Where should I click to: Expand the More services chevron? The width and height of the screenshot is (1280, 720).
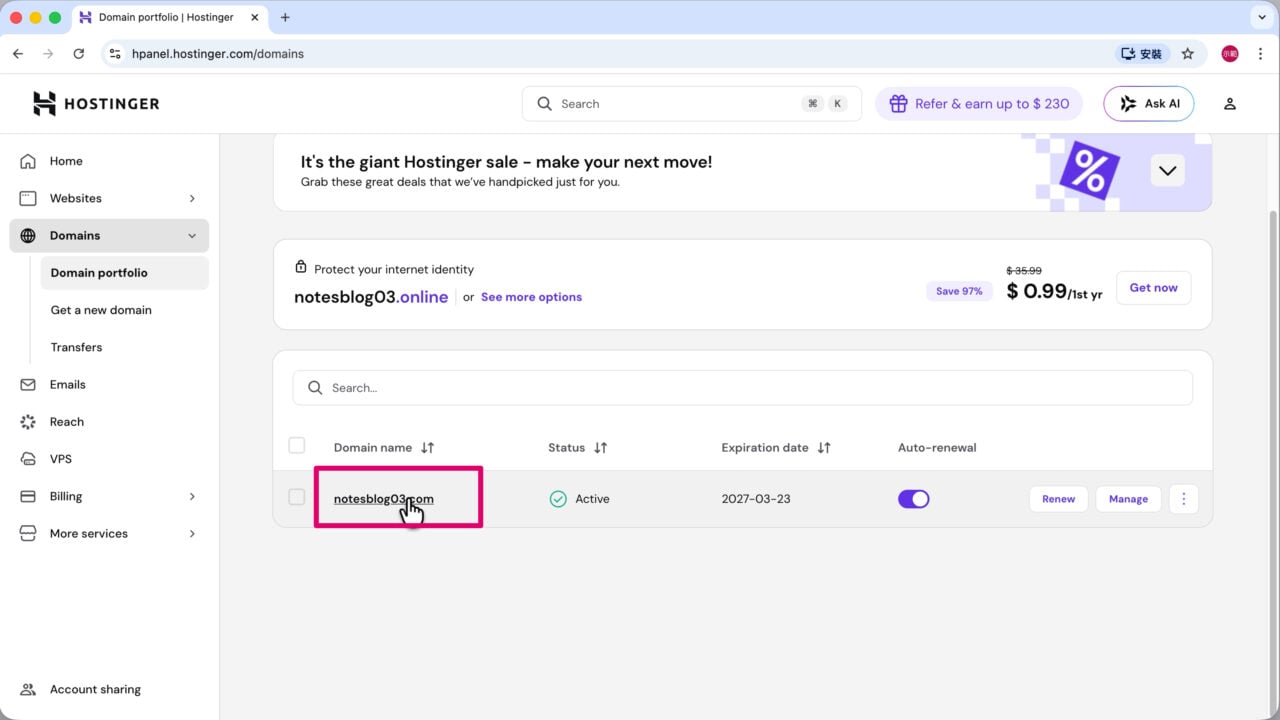[192, 534]
